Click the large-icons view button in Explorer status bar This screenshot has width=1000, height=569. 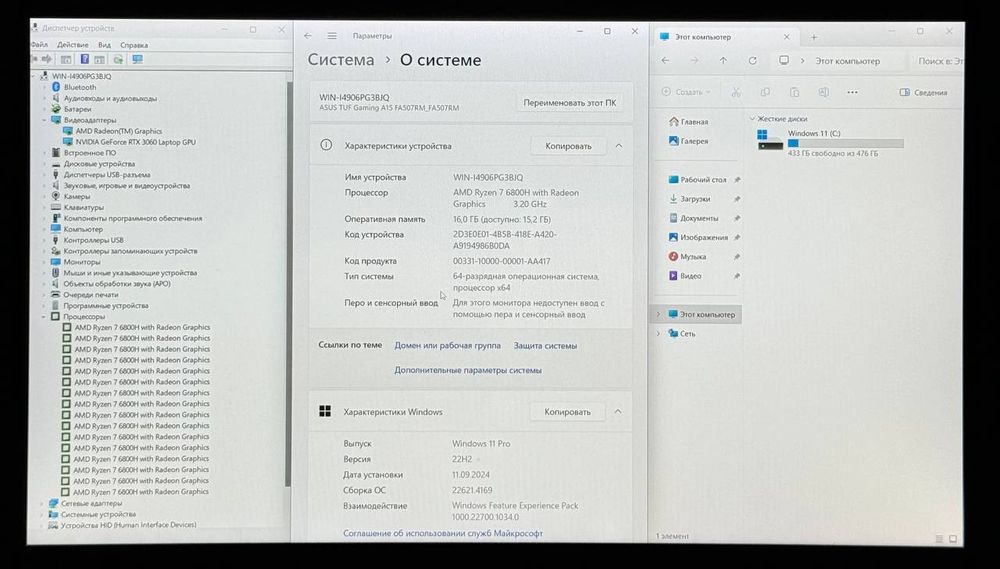pyautogui.click(x=953, y=538)
